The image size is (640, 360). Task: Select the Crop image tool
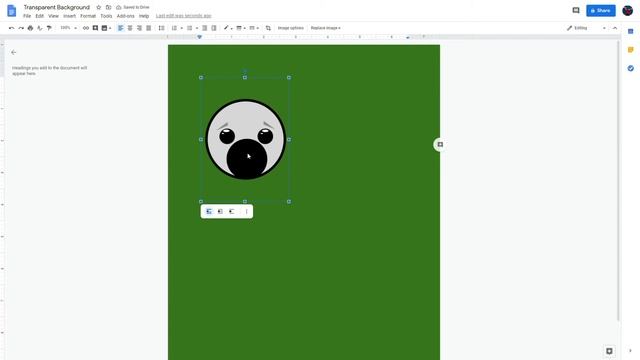268,28
